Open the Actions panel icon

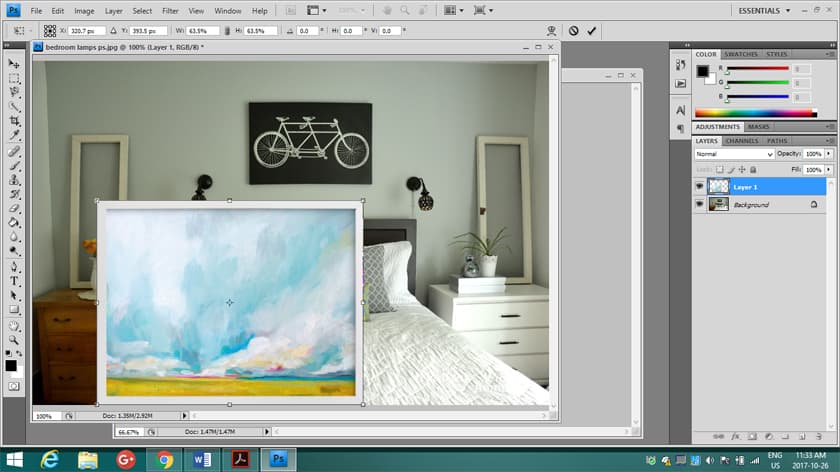[680, 84]
